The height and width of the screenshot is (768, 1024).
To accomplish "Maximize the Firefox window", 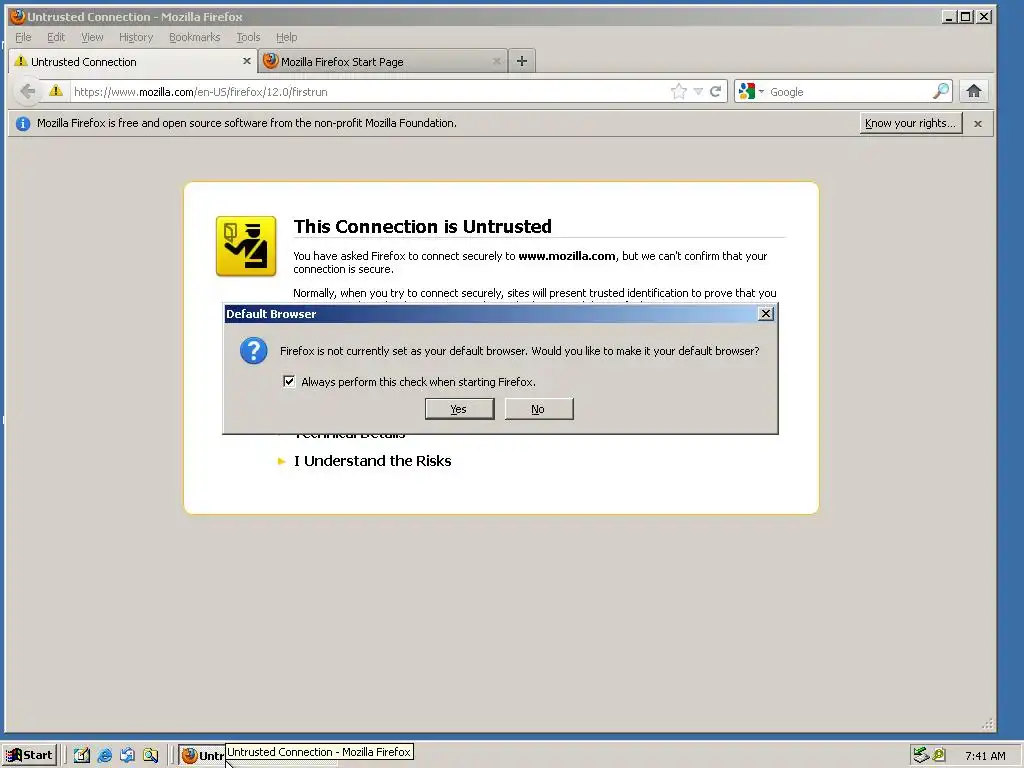I will [x=966, y=17].
